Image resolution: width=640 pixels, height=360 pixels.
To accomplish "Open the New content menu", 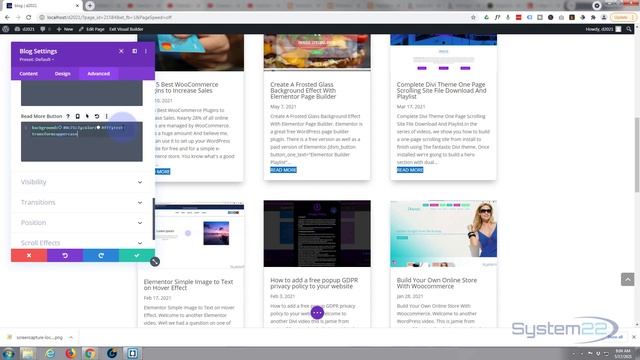I will [65, 29].
